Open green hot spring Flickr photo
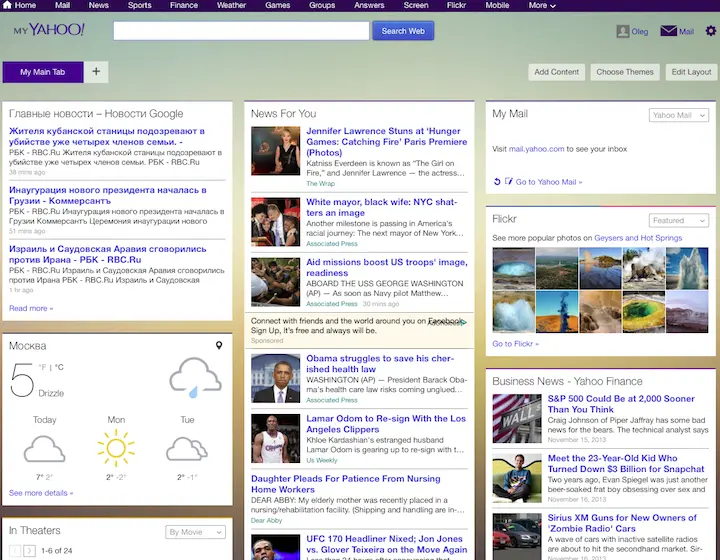 pos(643,311)
